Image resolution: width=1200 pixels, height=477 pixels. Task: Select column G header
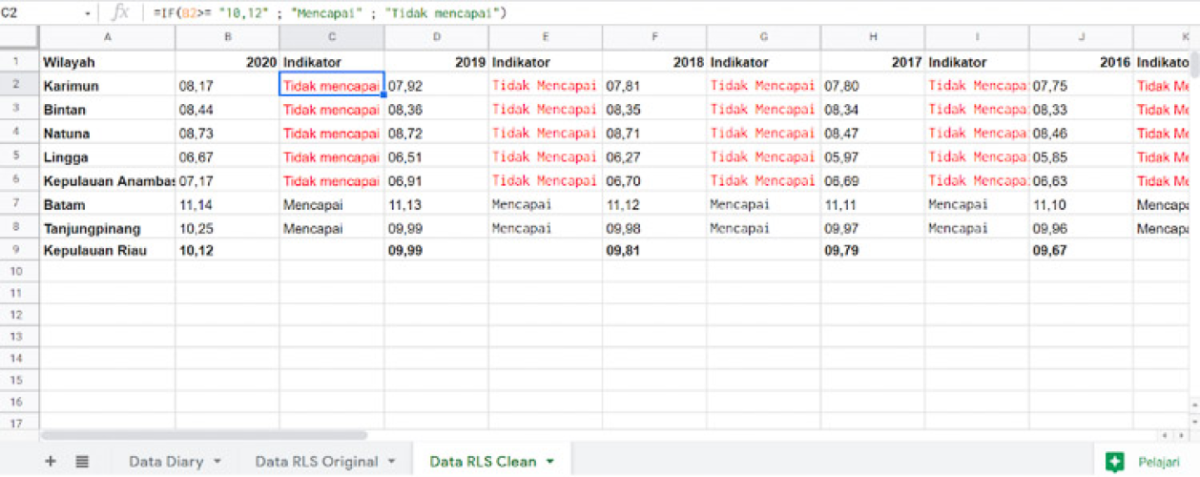coord(764,37)
